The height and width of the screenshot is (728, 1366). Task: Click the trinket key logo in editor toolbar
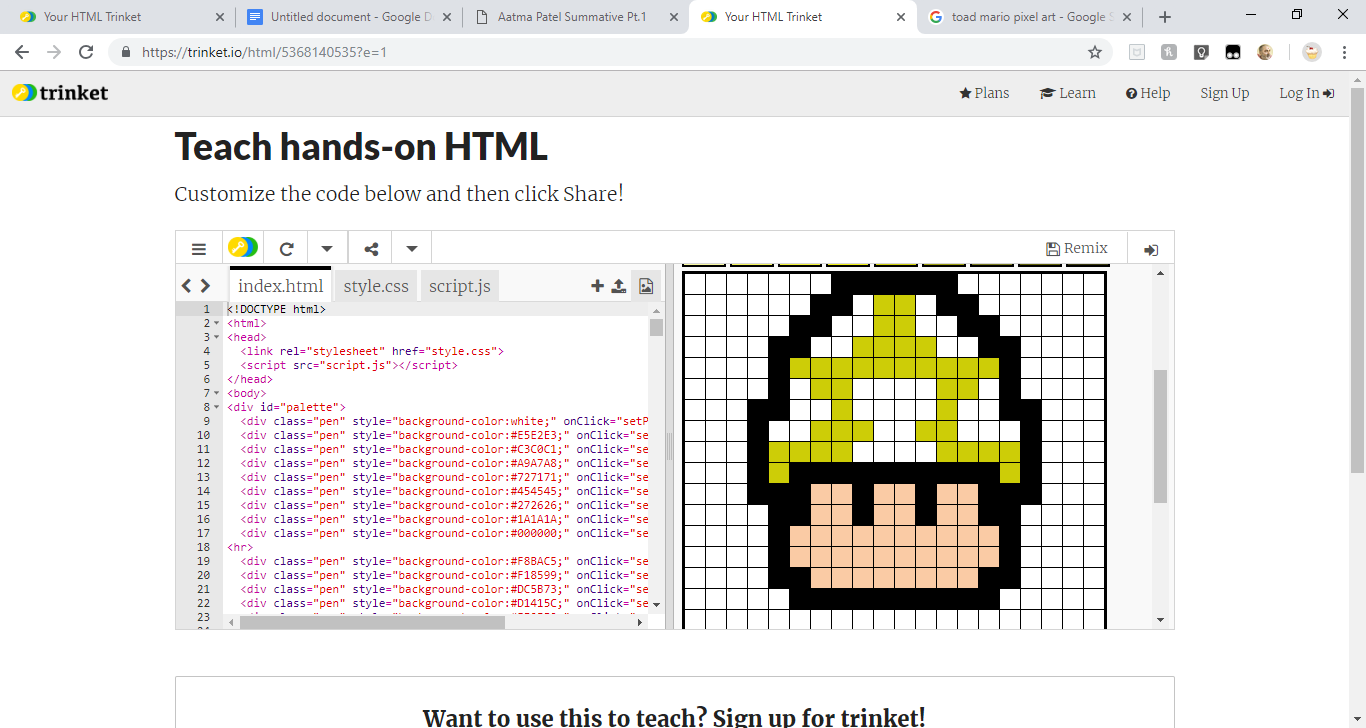click(x=243, y=248)
